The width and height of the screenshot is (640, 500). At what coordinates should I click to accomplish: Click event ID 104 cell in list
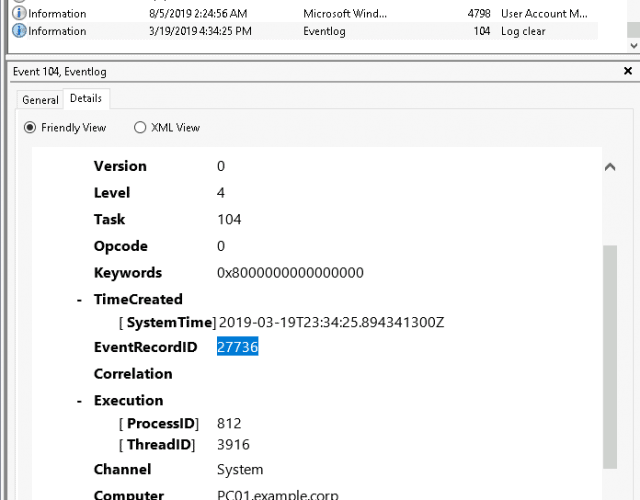click(482, 31)
